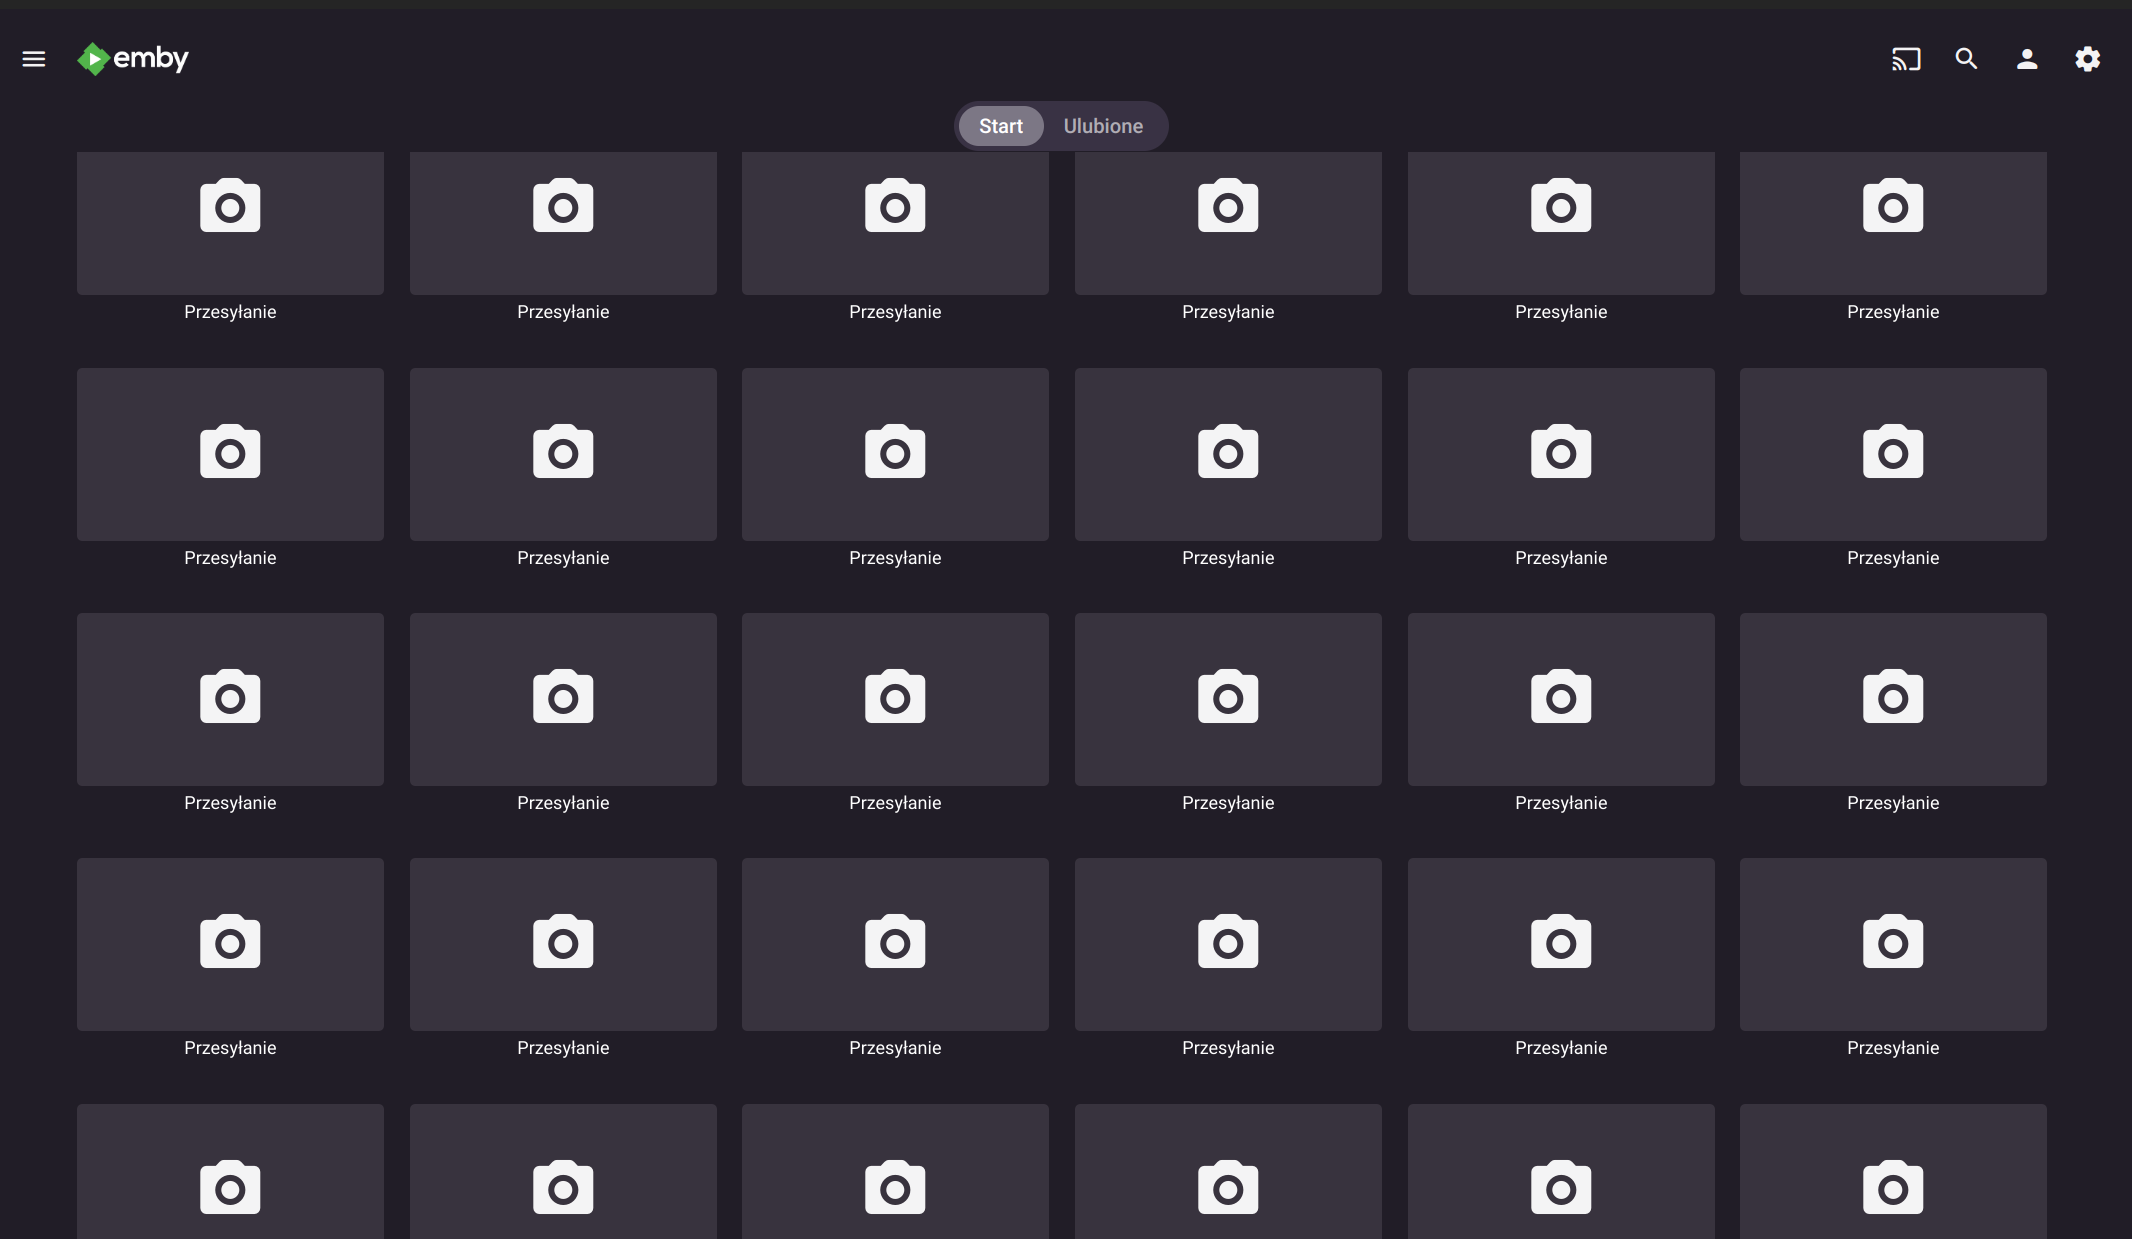The width and height of the screenshot is (2132, 1239).
Task: Open search with the magnifier icon
Action: click(1965, 59)
